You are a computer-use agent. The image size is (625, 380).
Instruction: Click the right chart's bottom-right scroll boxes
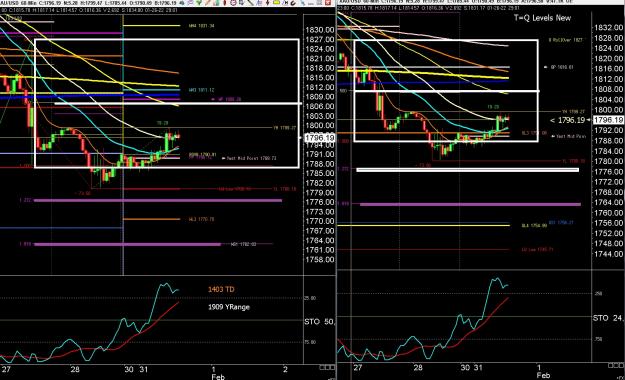616,365
